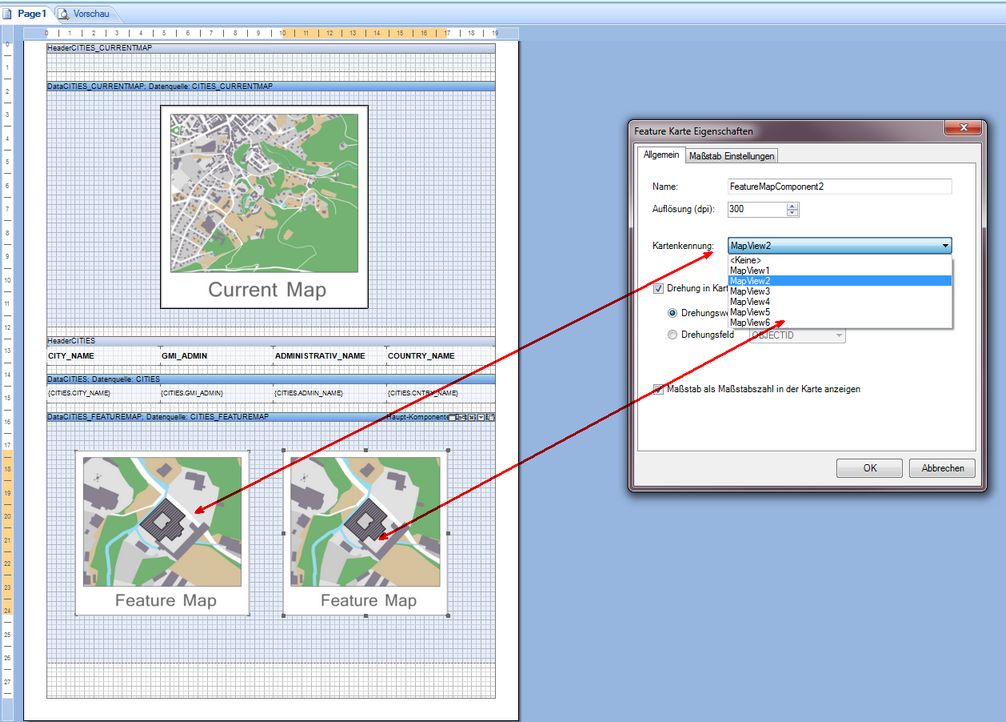The image size is (1006, 722).
Task: Click the Name field showing FeatureMapComponent2
Action: pyautogui.click(x=840, y=186)
